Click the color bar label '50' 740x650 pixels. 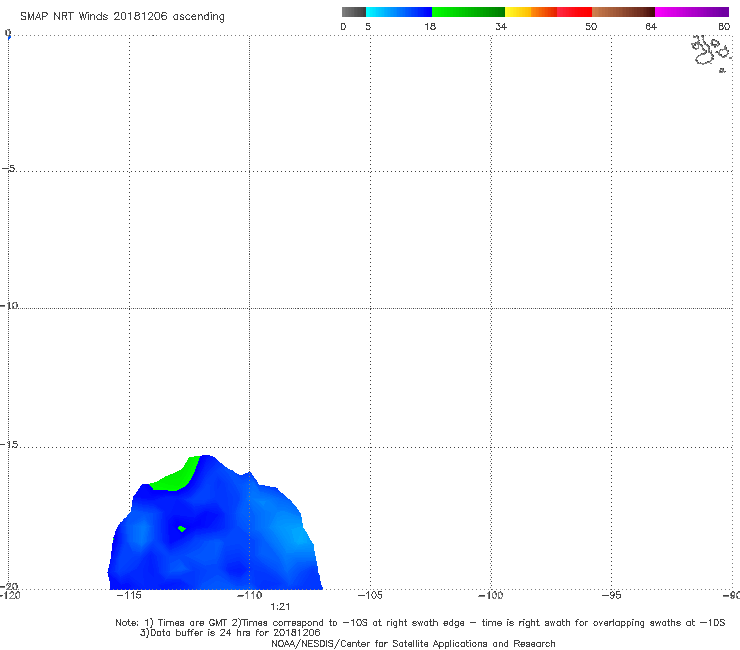[x=591, y=26]
